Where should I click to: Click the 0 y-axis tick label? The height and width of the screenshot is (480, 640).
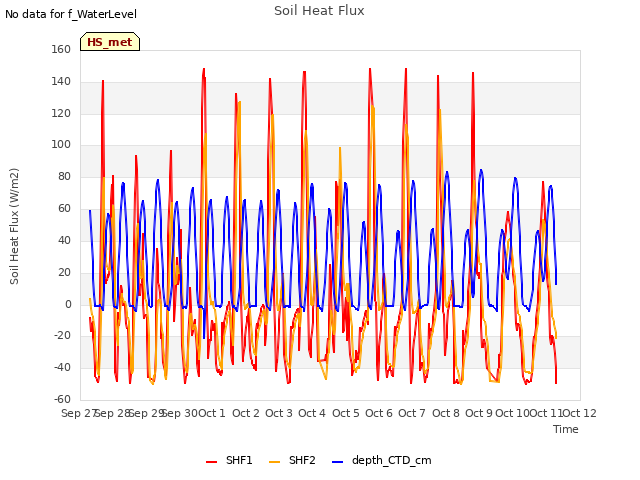tap(68, 304)
